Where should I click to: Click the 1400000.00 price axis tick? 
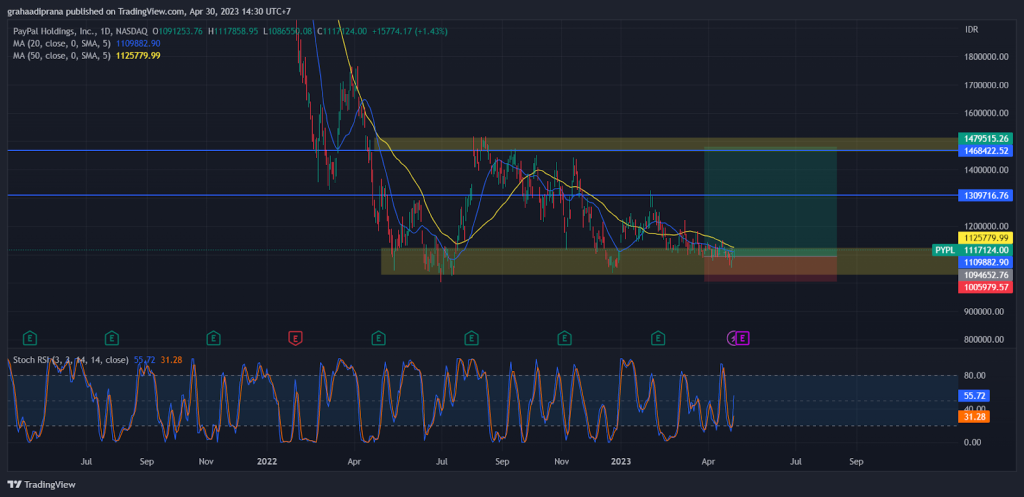pyautogui.click(x=985, y=170)
